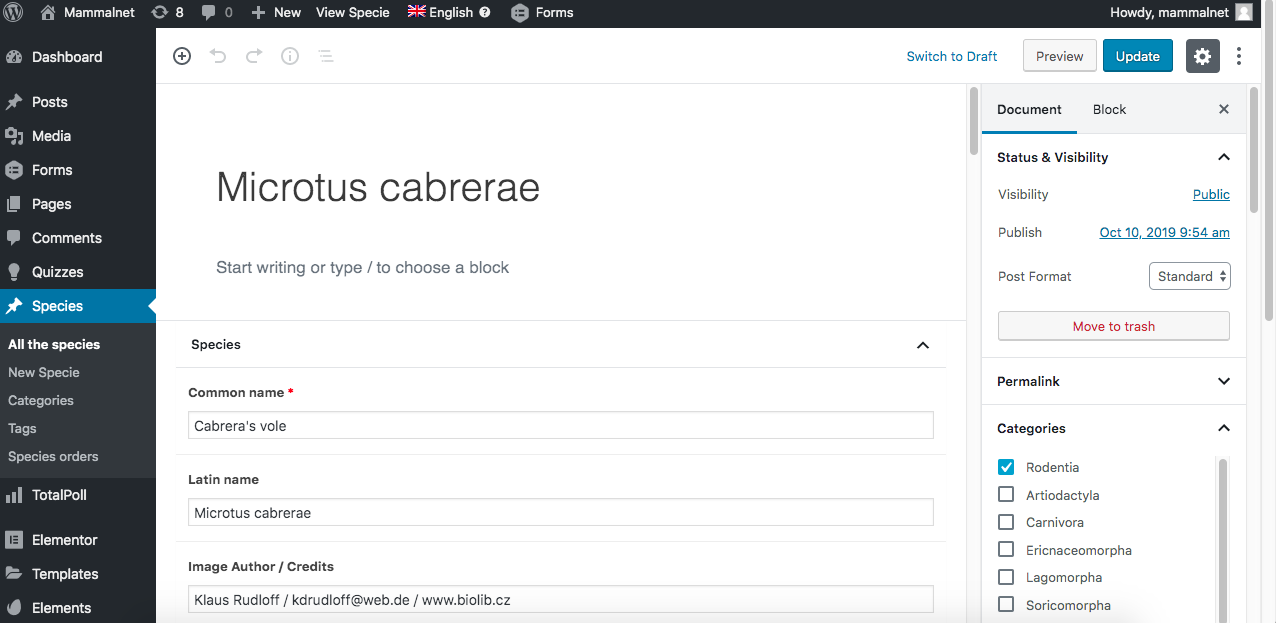Click the Add block plus icon
Viewport: 1276px width, 623px height.
(x=182, y=57)
